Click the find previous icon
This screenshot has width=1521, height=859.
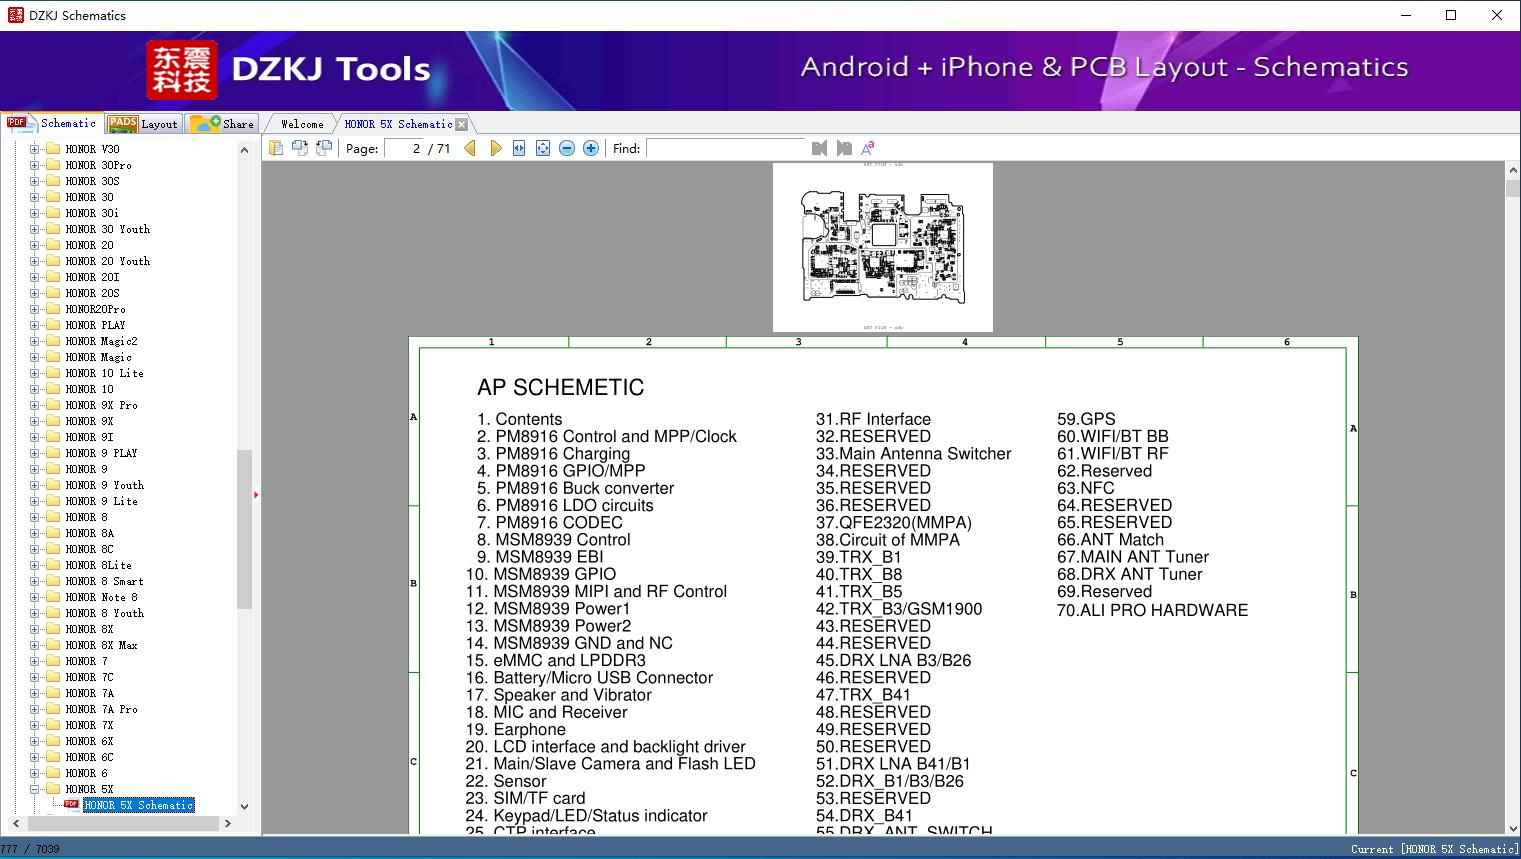[x=820, y=148]
